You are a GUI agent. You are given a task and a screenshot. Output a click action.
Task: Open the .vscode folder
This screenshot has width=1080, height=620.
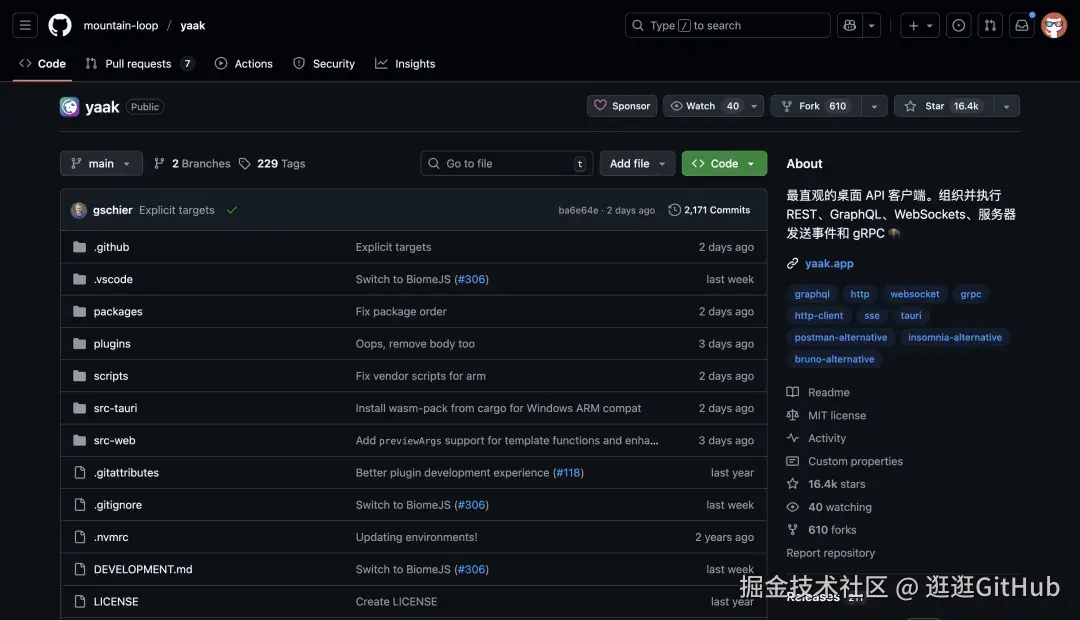[x=113, y=279]
